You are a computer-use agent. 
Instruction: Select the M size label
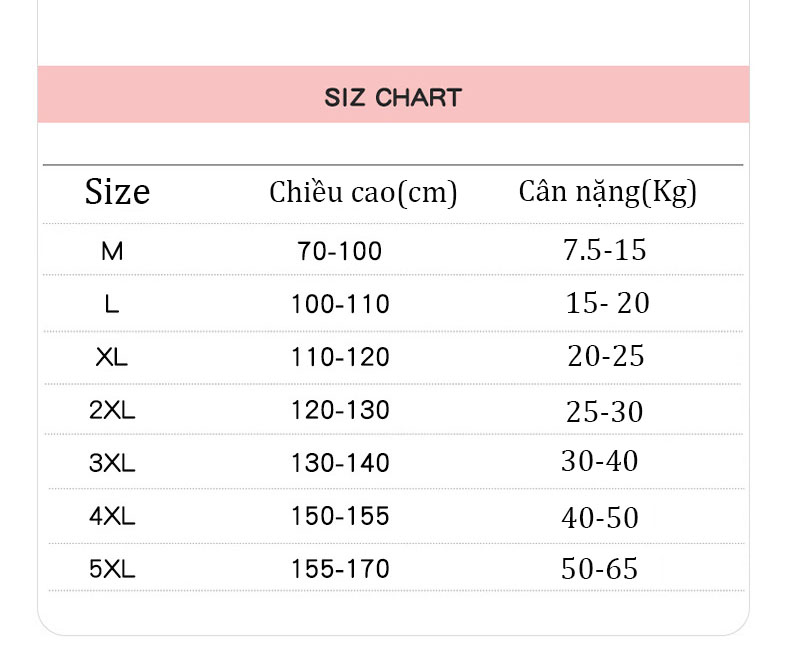click(x=112, y=251)
